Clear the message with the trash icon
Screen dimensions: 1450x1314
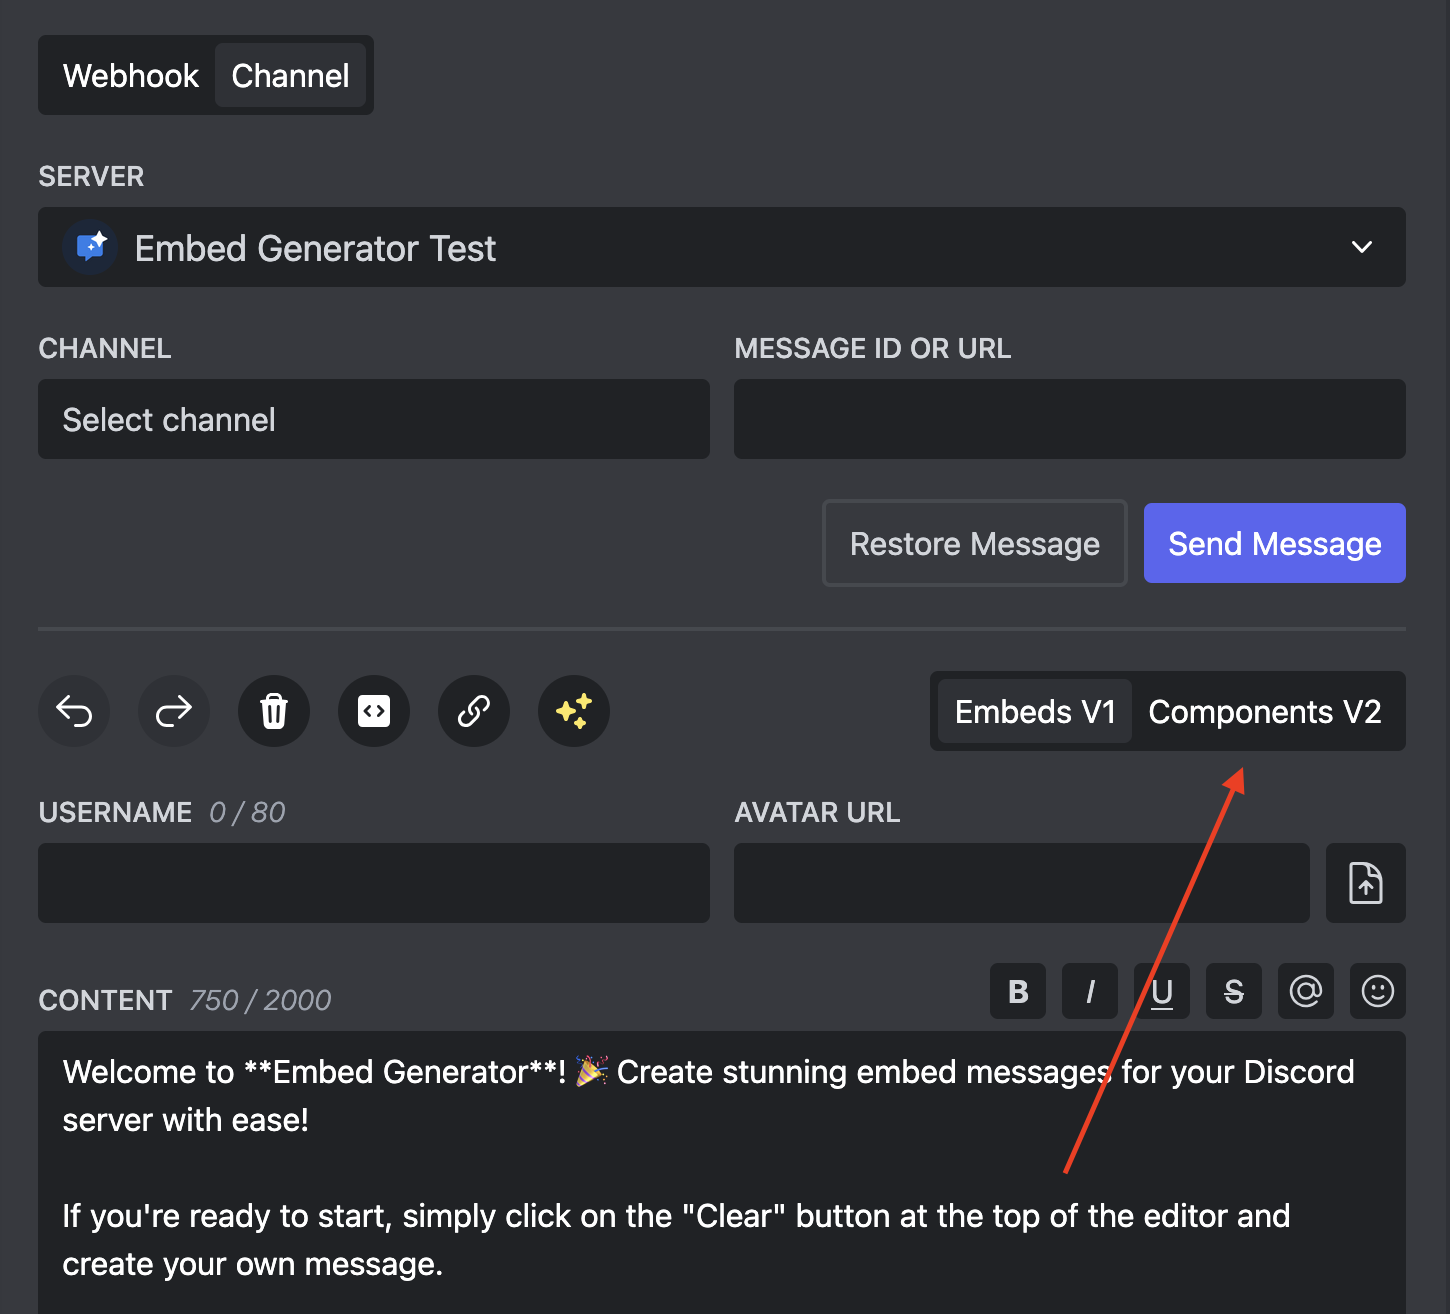(274, 711)
